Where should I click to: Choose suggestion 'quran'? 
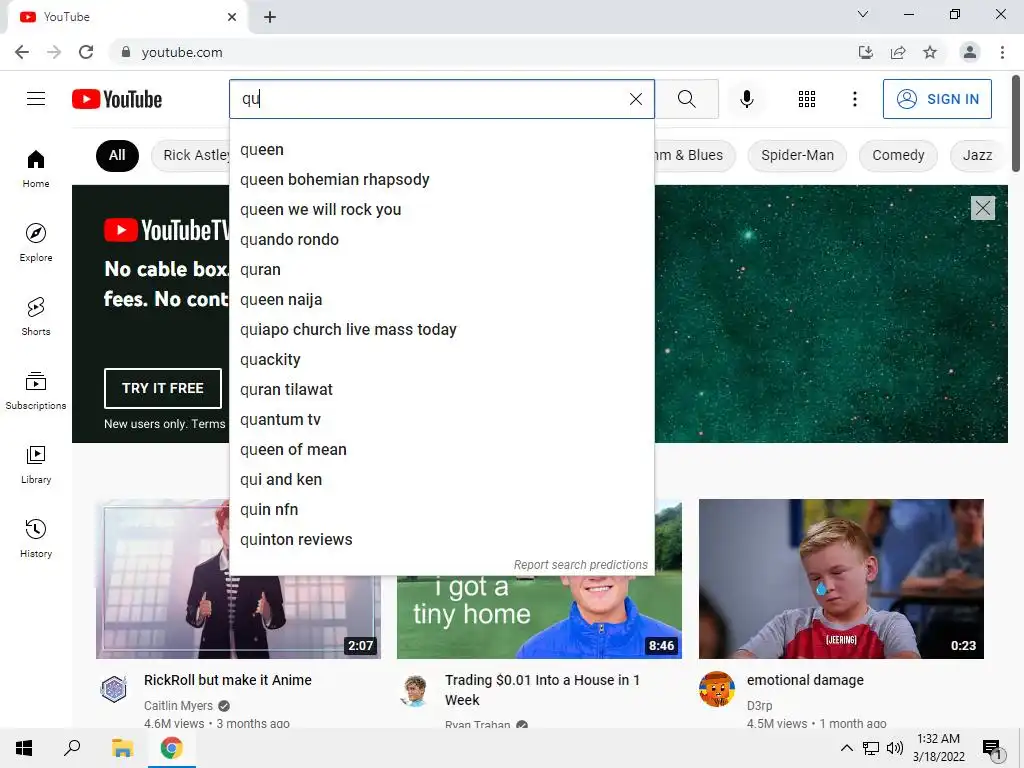pyautogui.click(x=441, y=270)
